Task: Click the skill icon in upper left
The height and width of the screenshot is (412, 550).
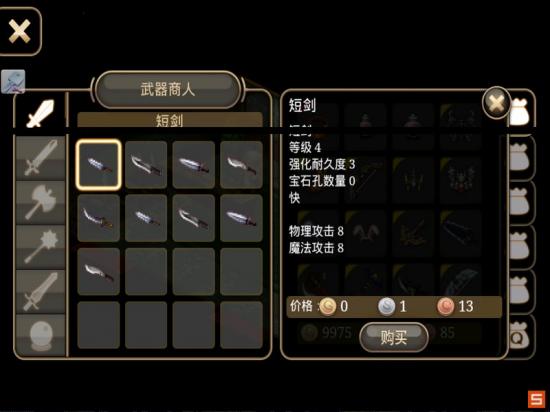Action: 13,81
